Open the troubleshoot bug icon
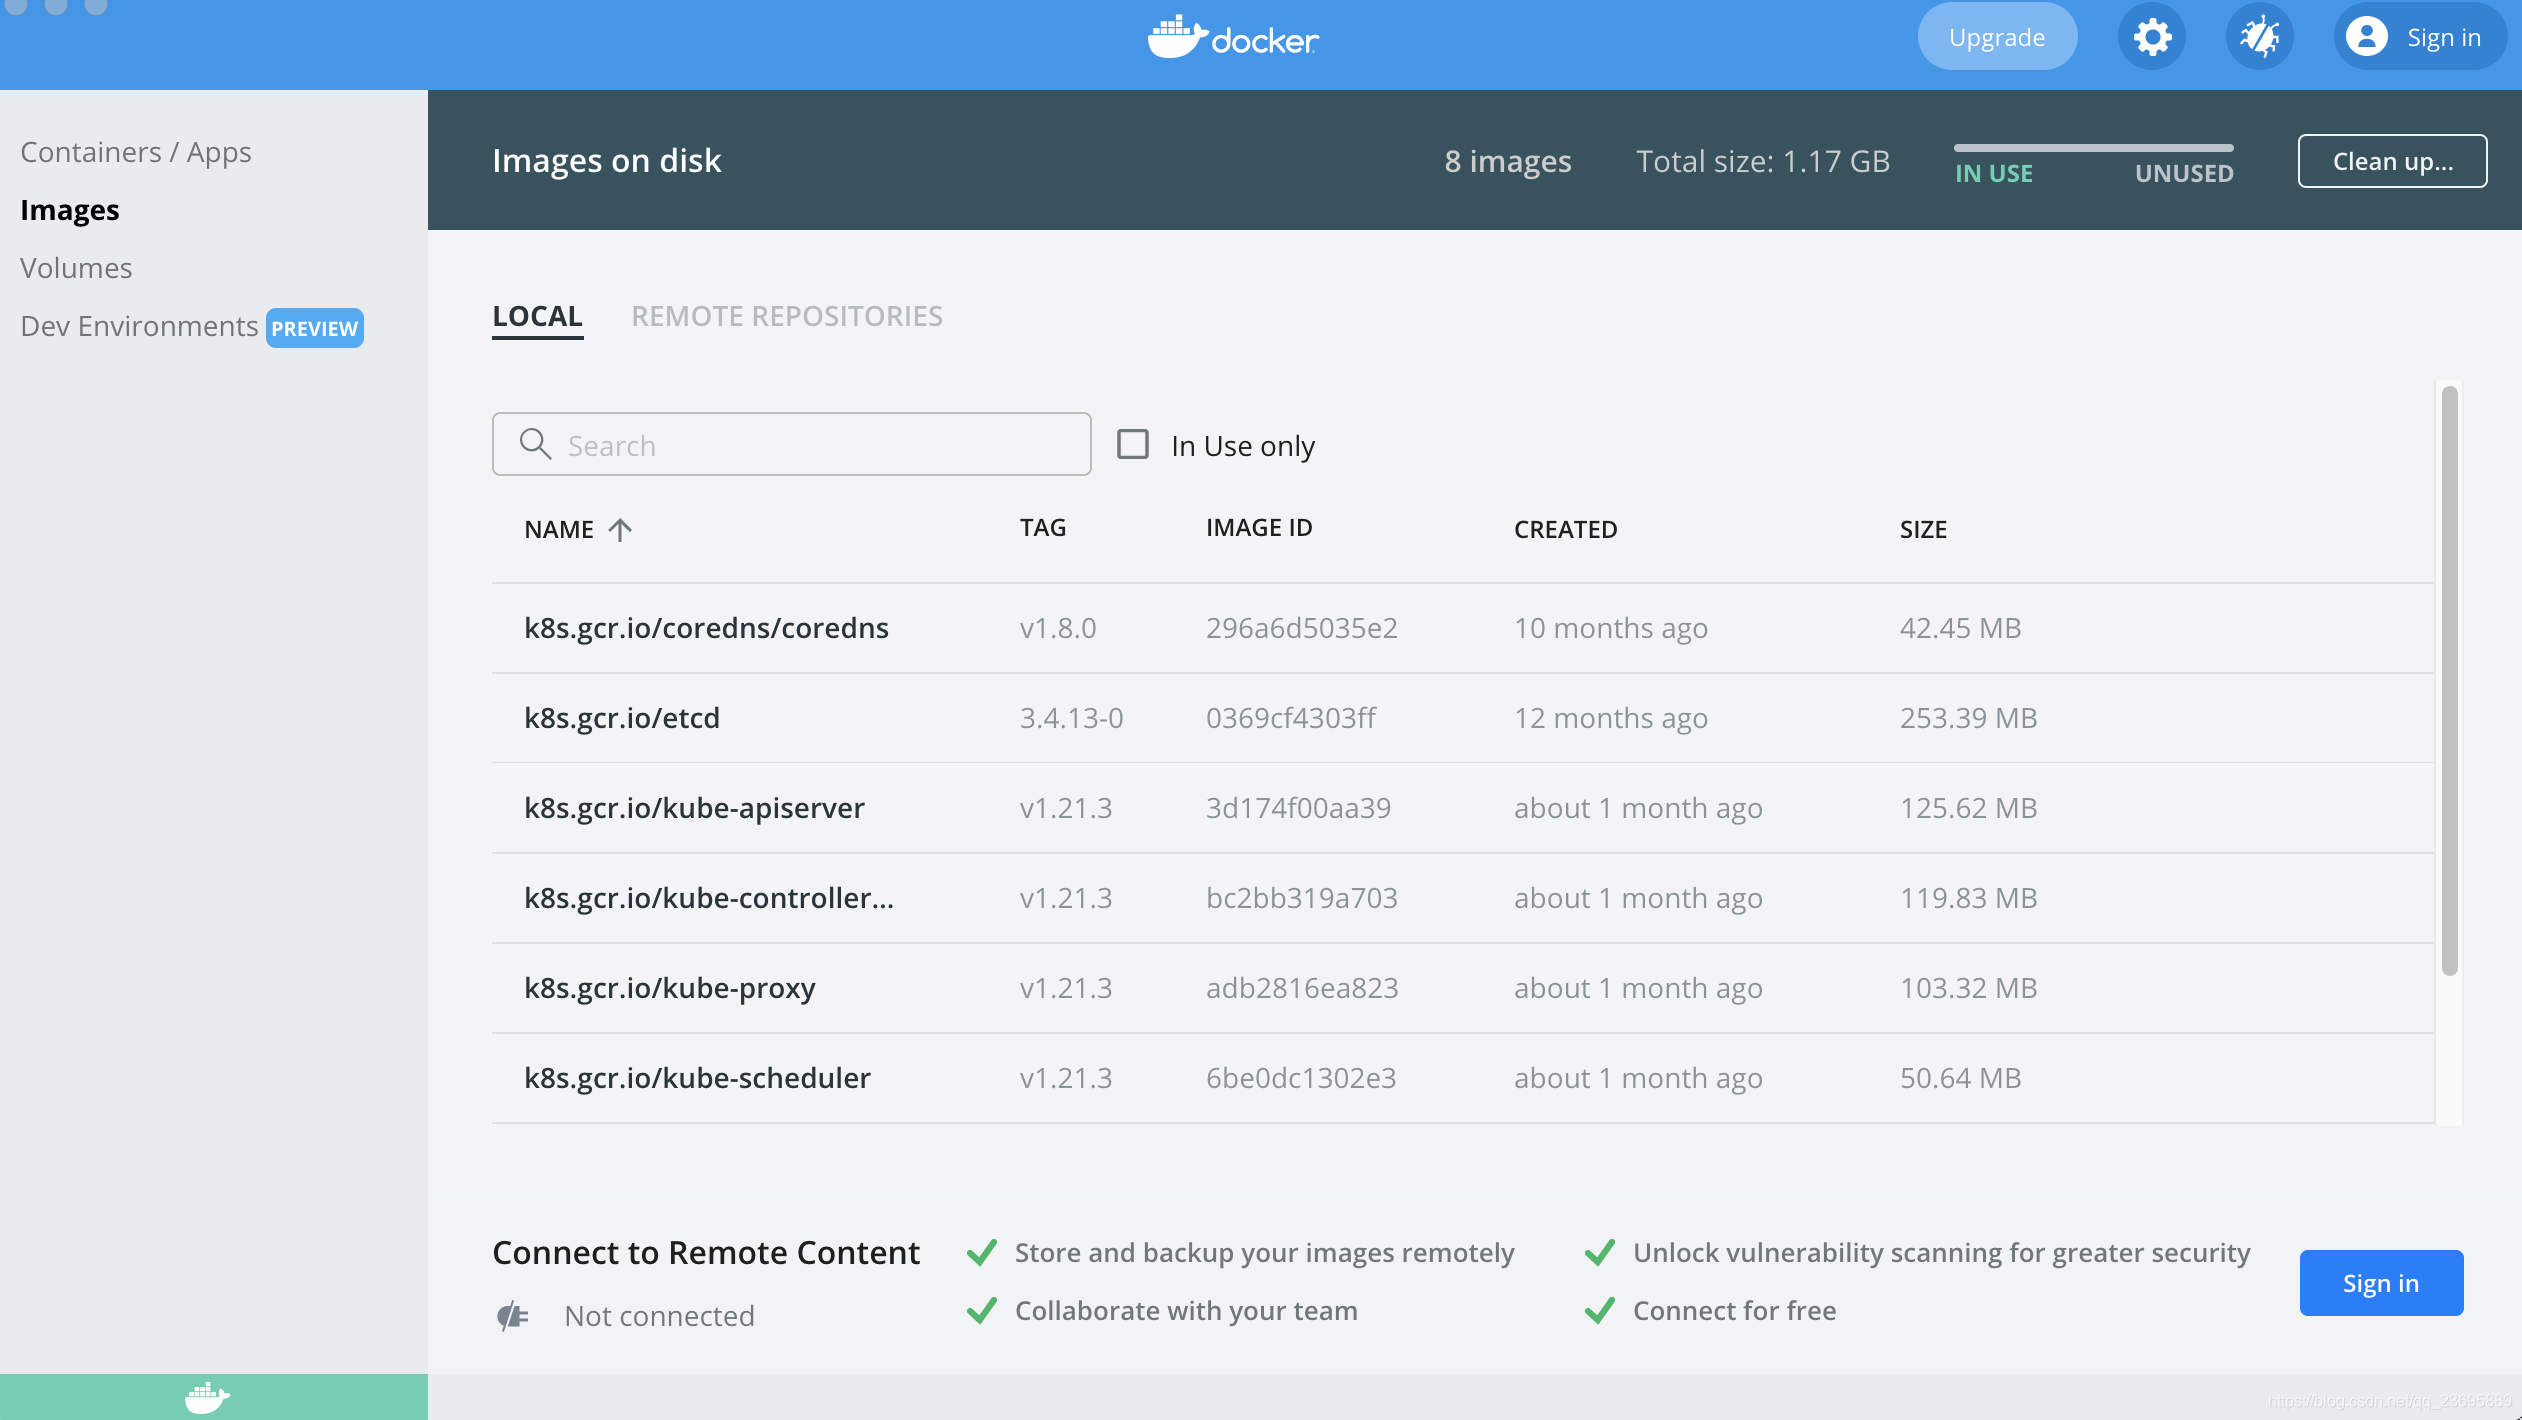 point(2260,37)
